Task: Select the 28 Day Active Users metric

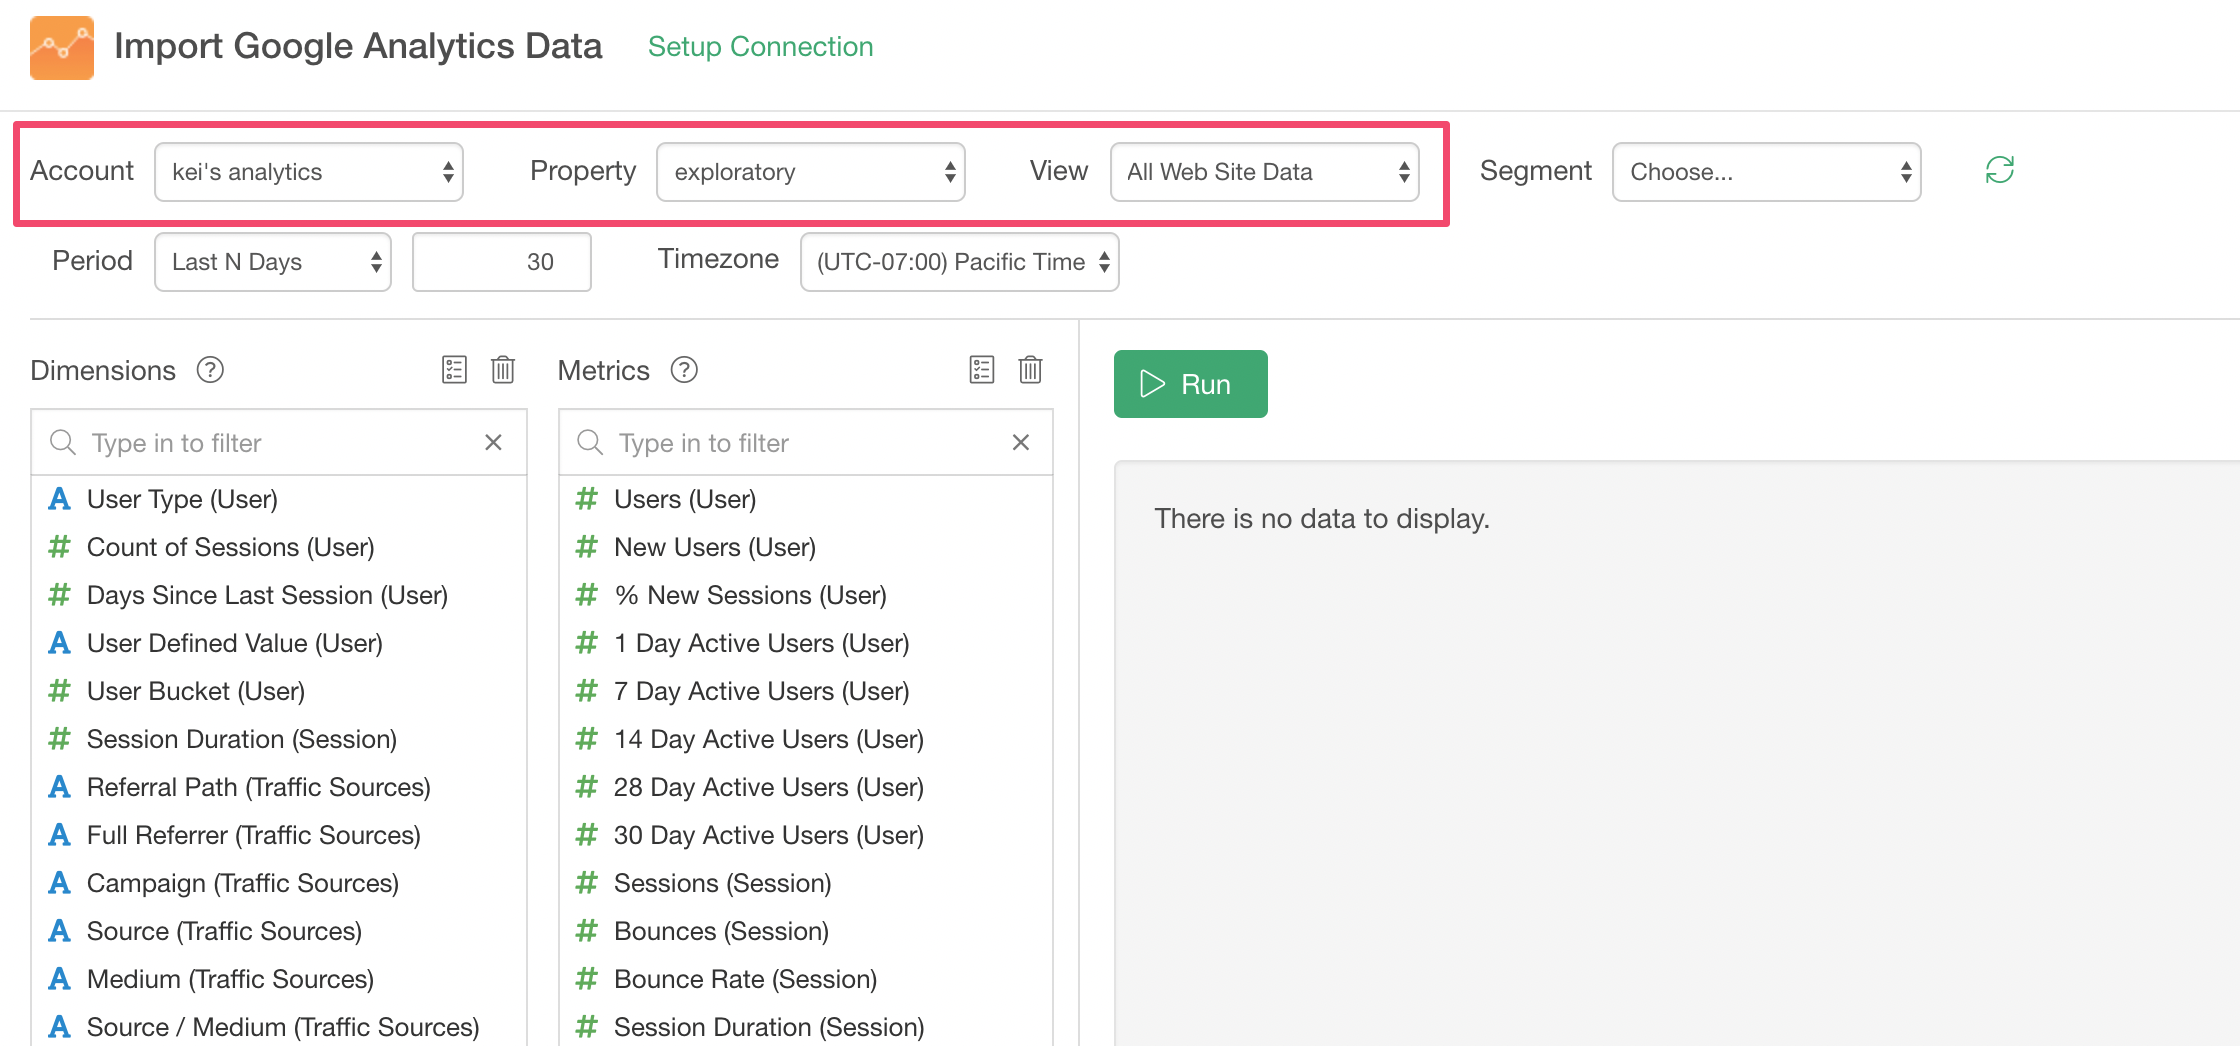Action: pyautogui.click(x=806, y=787)
